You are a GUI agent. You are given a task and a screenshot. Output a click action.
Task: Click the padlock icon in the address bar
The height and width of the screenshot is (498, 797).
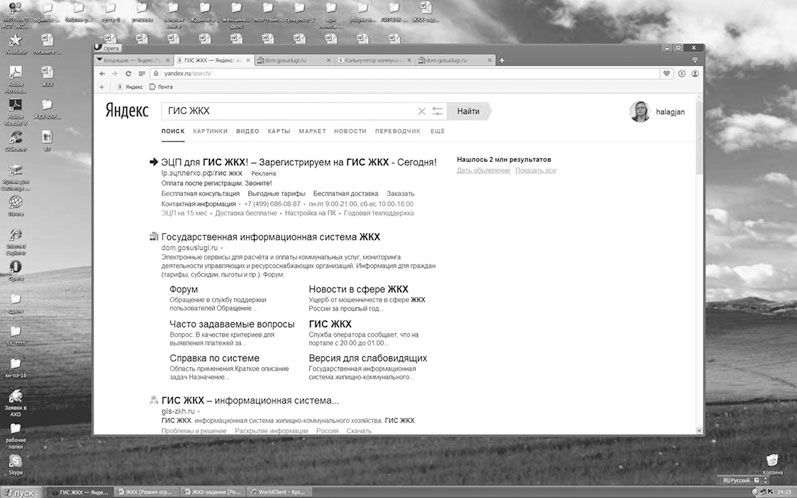pyautogui.click(x=156, y=74)
